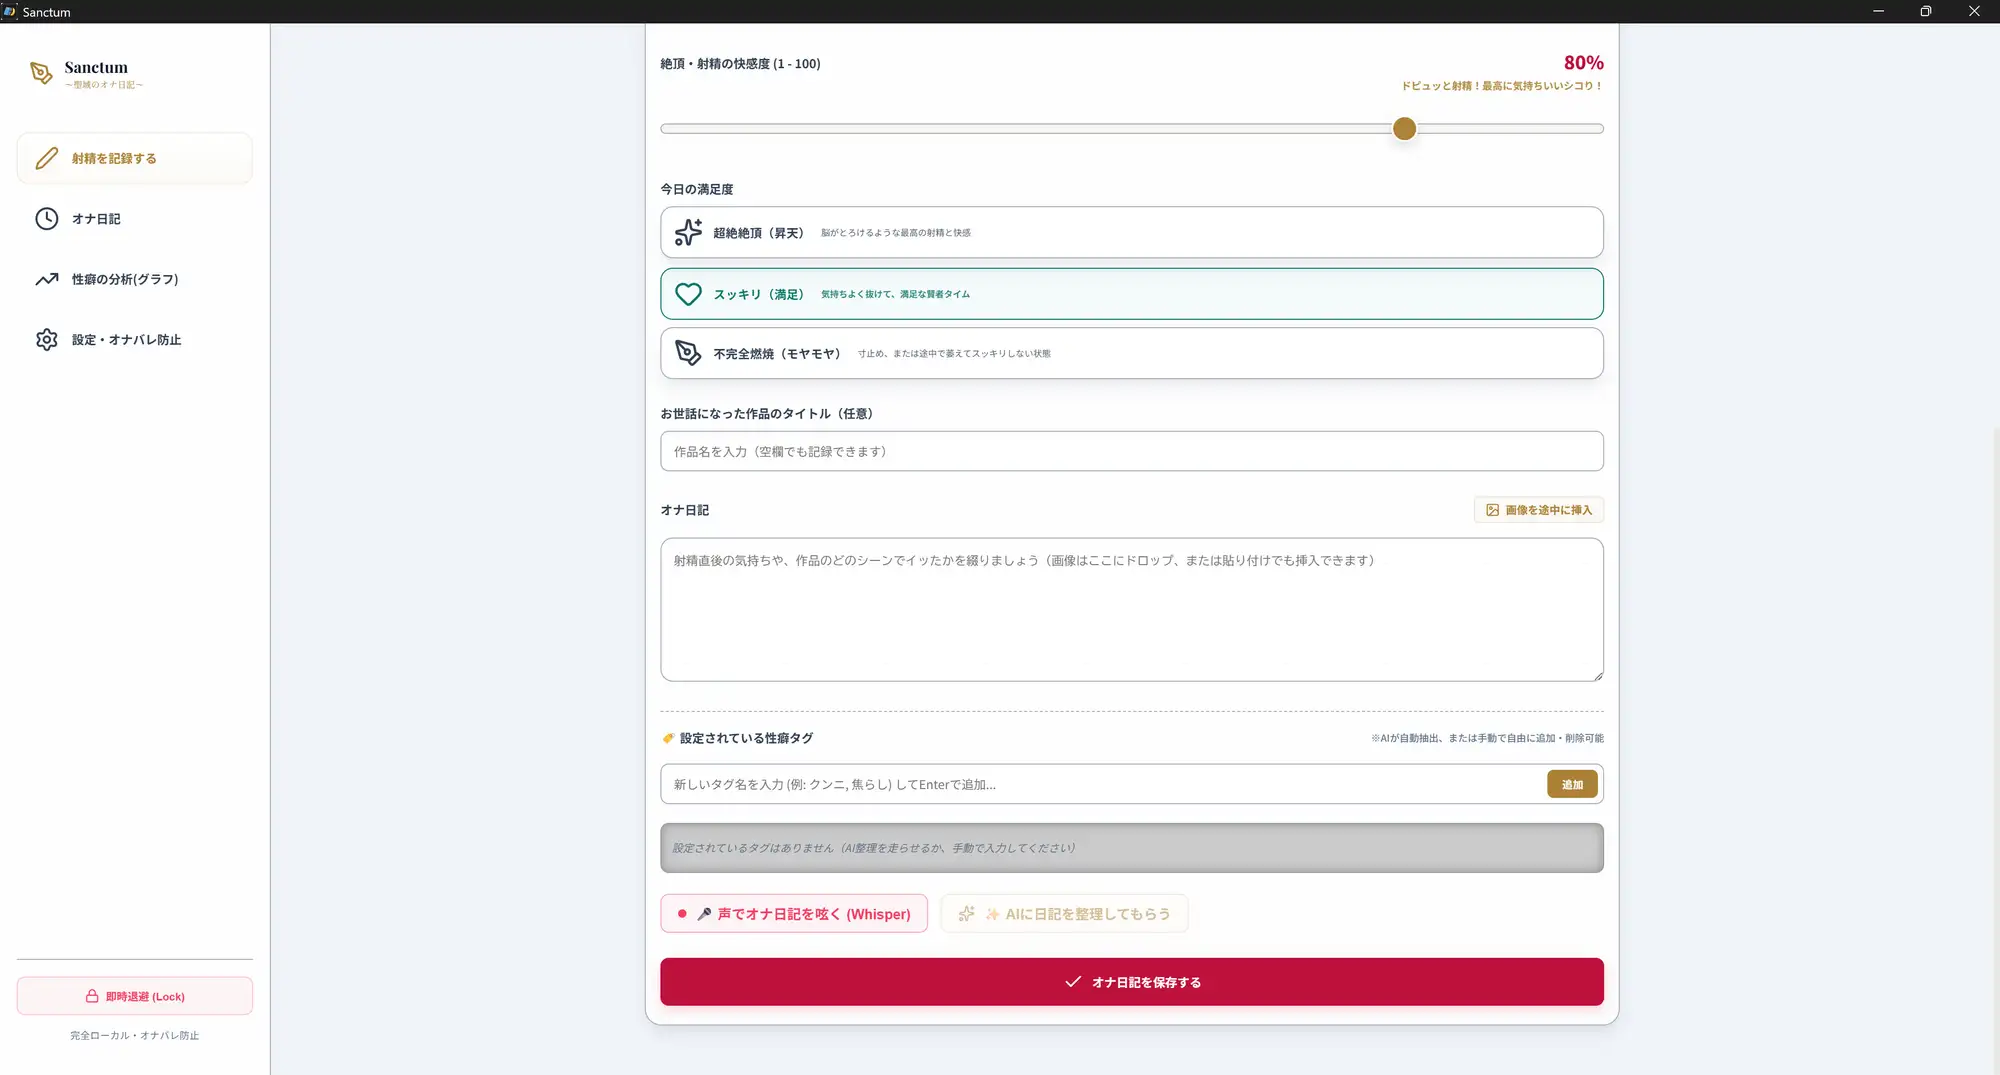
Task: Open the 性癖の分析(グラフ) menu item
Action: [x=135, y=279]
